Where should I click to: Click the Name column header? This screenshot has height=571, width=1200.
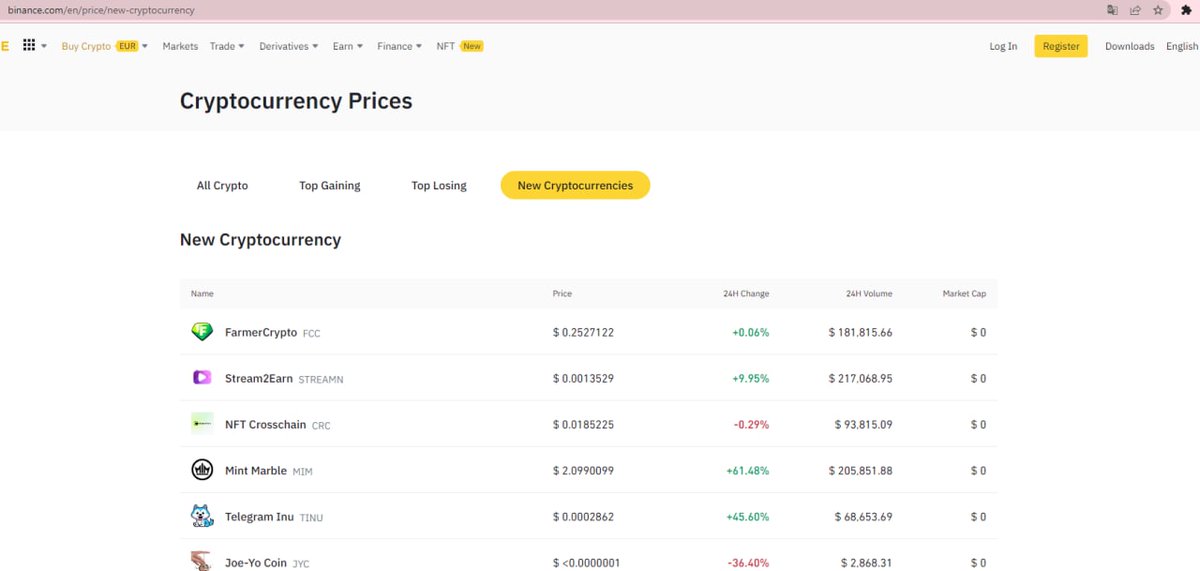pos(202,293)
